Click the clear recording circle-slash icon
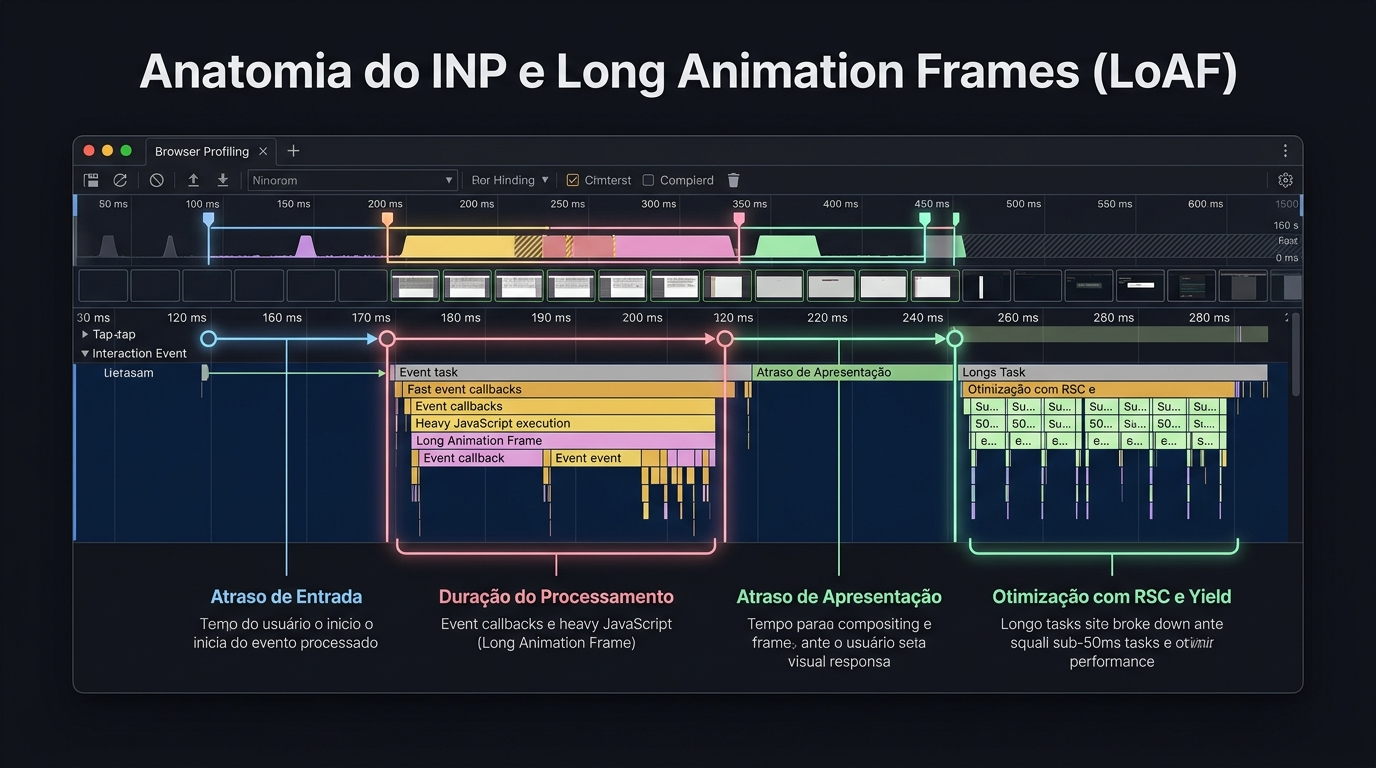Viewport: 1376px width, 768px height. coord(157,180)
